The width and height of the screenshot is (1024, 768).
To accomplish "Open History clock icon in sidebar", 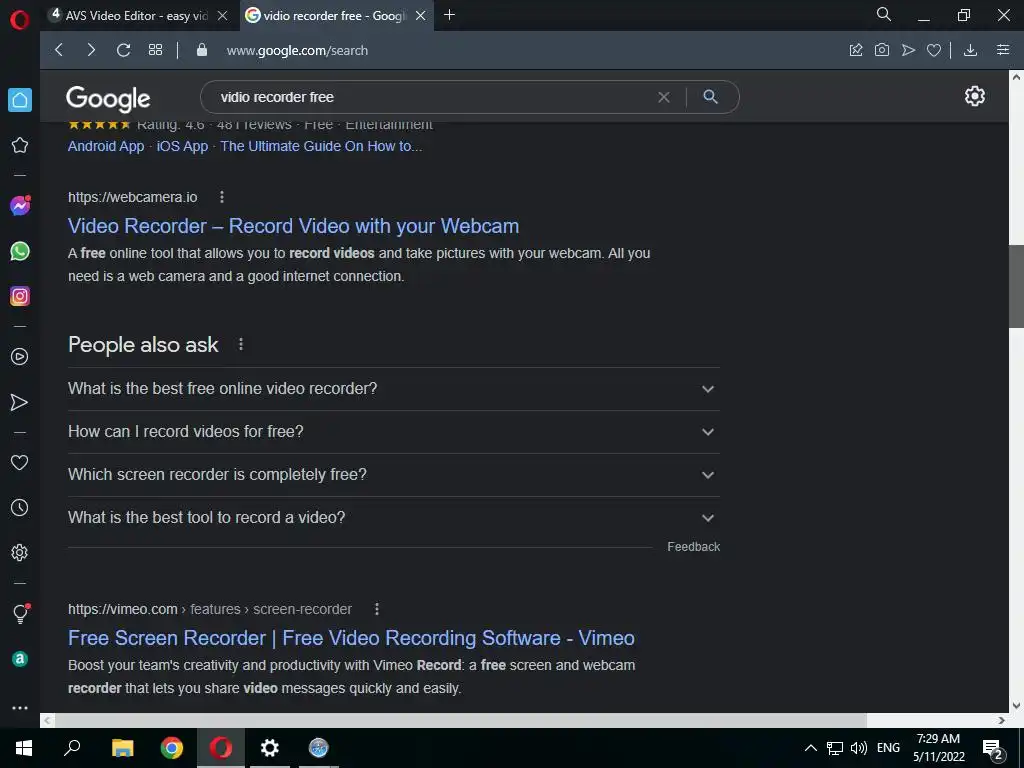I will 20,507.
